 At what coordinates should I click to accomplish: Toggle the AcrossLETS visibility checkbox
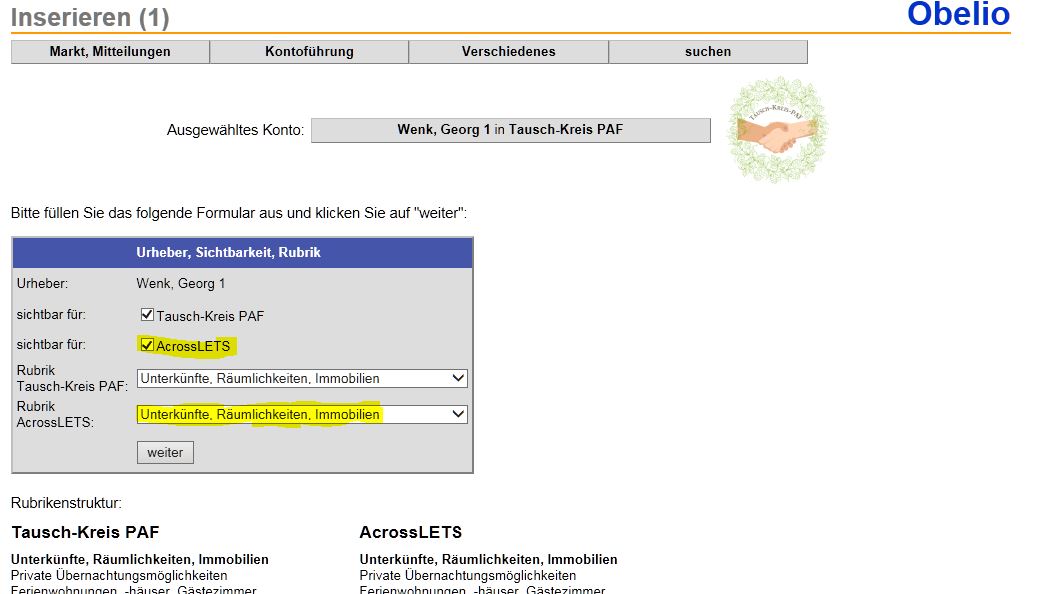tap(147, 346)
